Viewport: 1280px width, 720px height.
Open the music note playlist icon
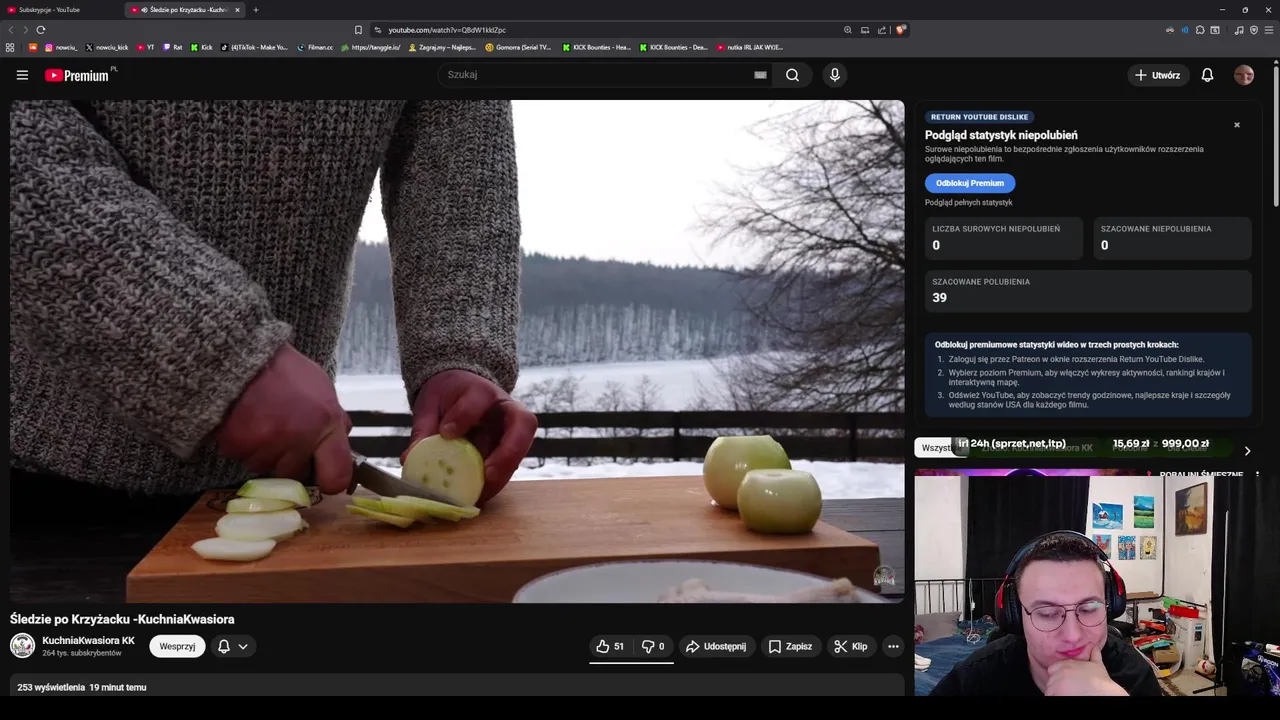point(1239,30)
